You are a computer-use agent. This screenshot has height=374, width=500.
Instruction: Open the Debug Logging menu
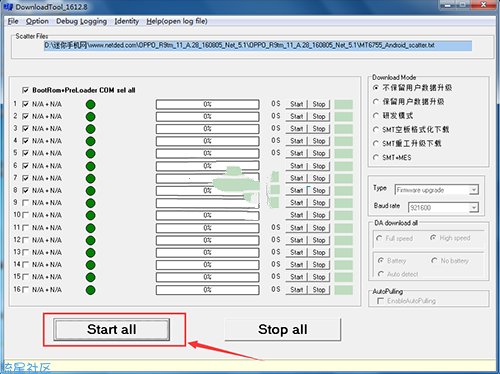(x=81, y=21)
